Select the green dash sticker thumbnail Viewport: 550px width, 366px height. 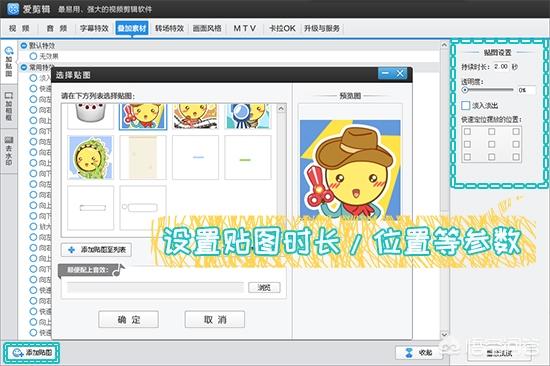coord(248,158)
